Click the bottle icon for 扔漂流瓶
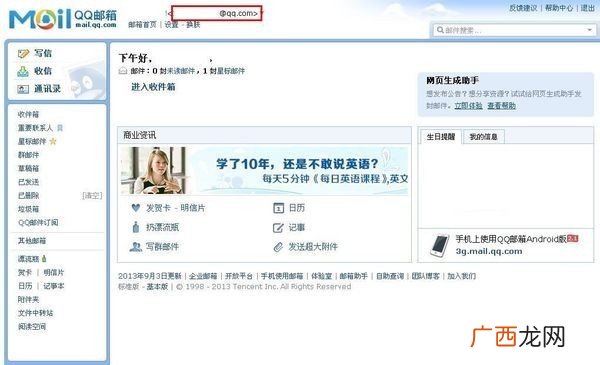Viewport: 600px width, 365px height. (135, 227)
